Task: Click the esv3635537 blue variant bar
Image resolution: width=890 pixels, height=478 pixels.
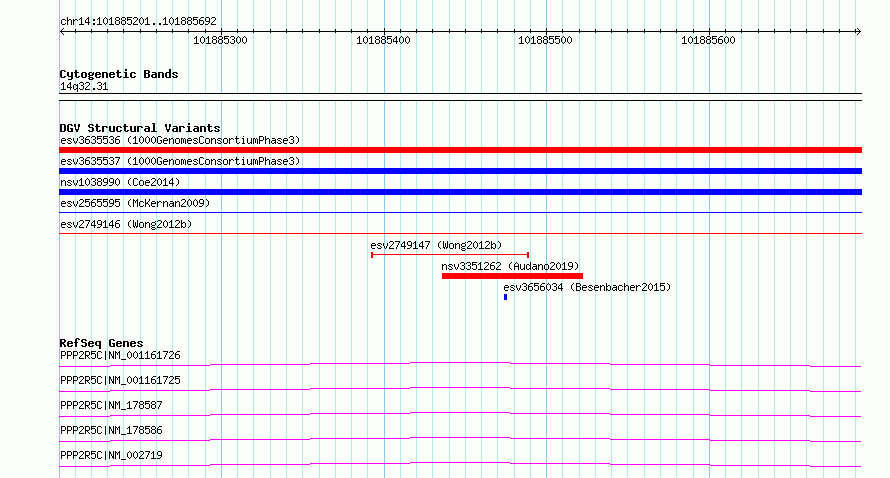Action: 460,171
